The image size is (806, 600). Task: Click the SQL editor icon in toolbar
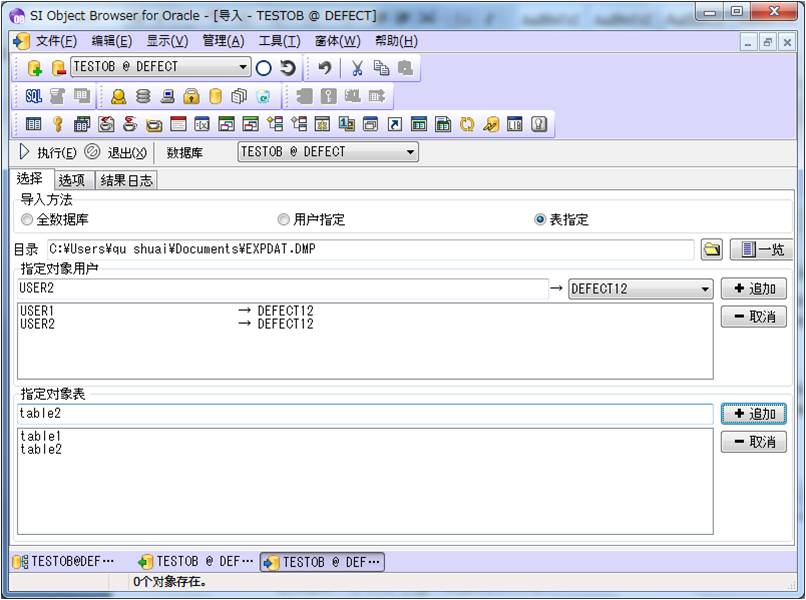click(34, 96)
